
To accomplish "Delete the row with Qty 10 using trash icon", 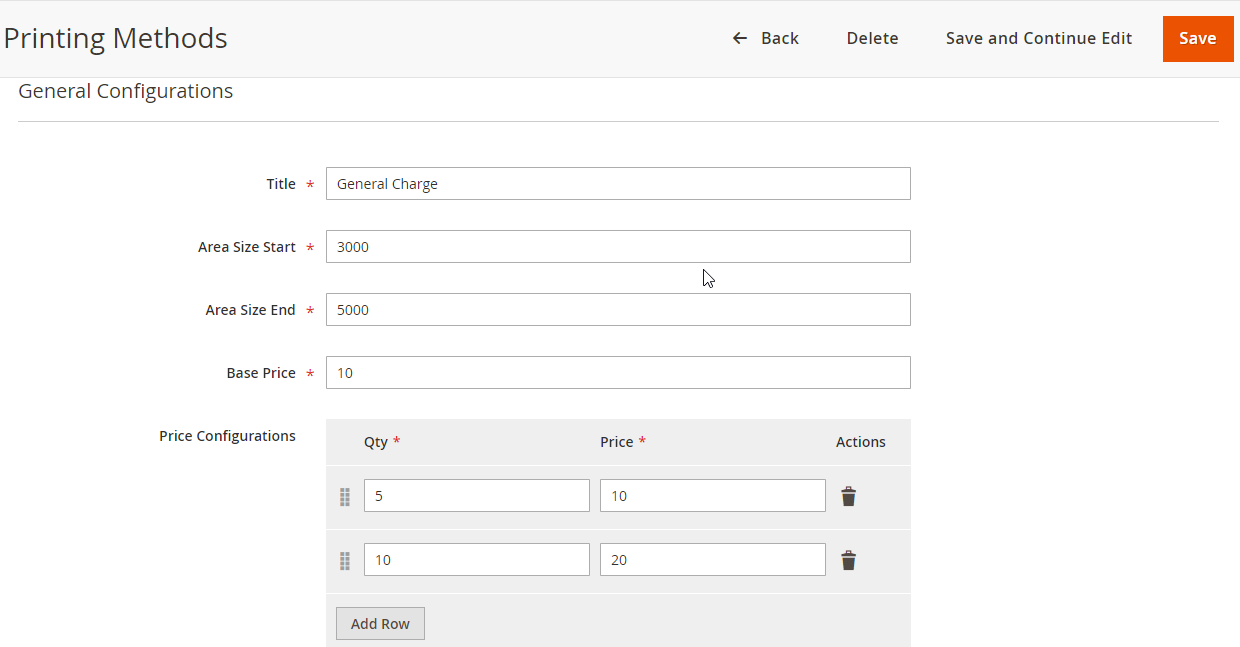I will tap(848, 559).
